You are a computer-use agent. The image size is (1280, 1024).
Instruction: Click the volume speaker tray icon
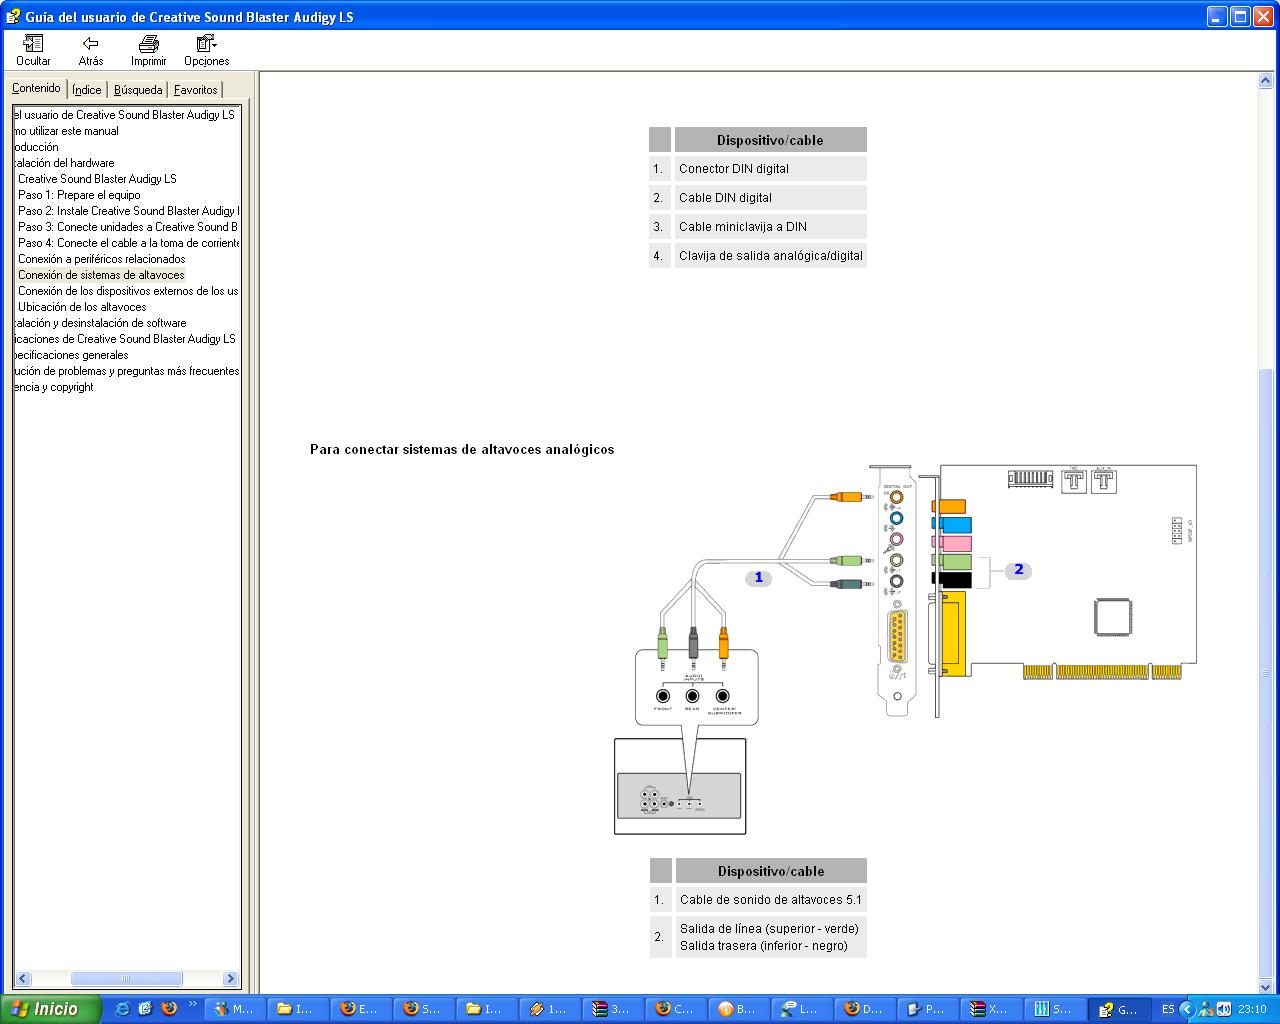(x=1224, y=1009)
